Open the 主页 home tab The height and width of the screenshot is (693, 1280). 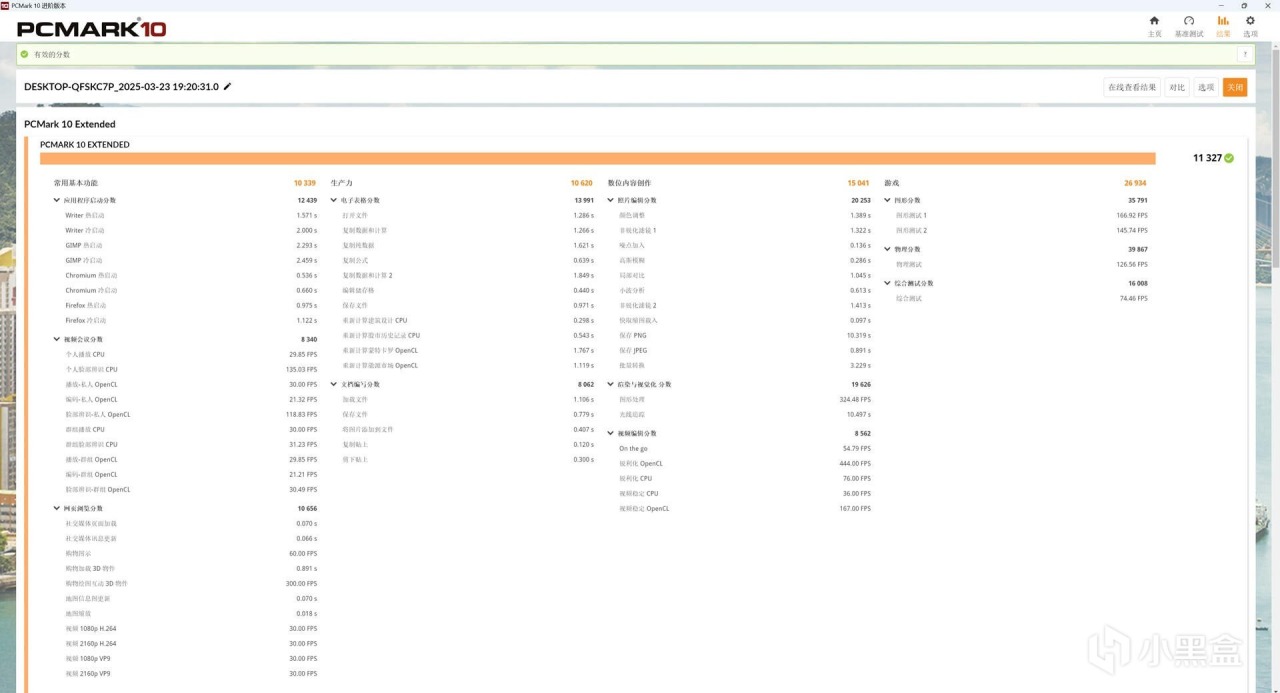1154,26
